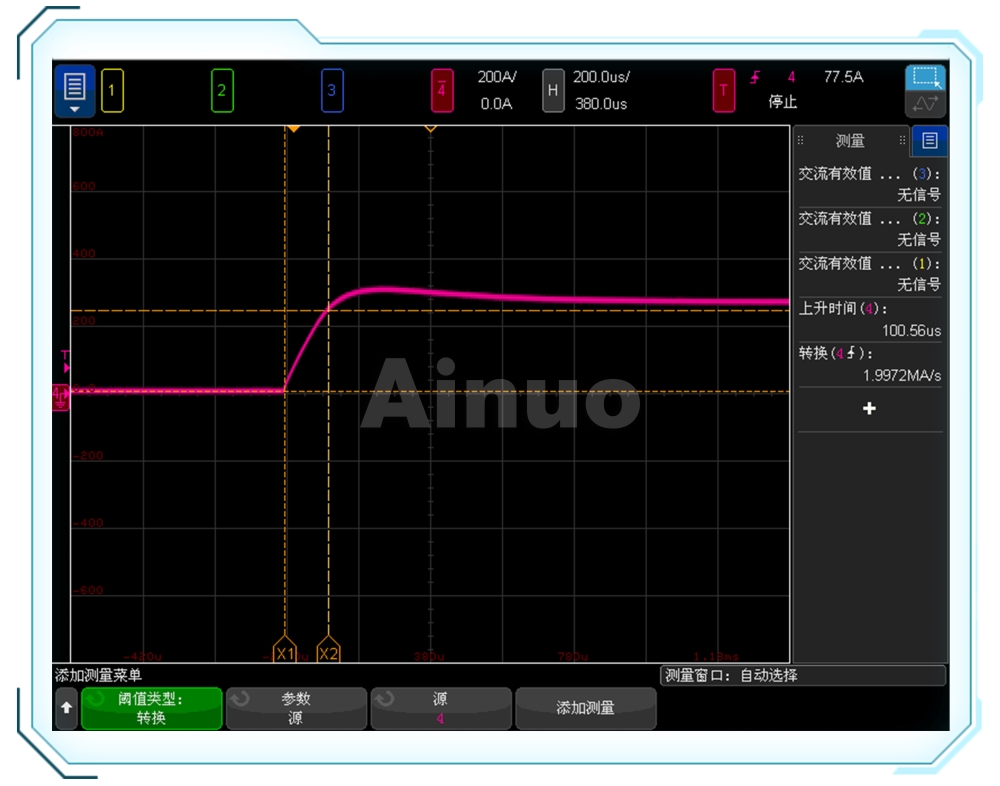Open the 参数 源 softkey options
The width and height of the screenshot is (1000, 786).
tap(295, 708)
